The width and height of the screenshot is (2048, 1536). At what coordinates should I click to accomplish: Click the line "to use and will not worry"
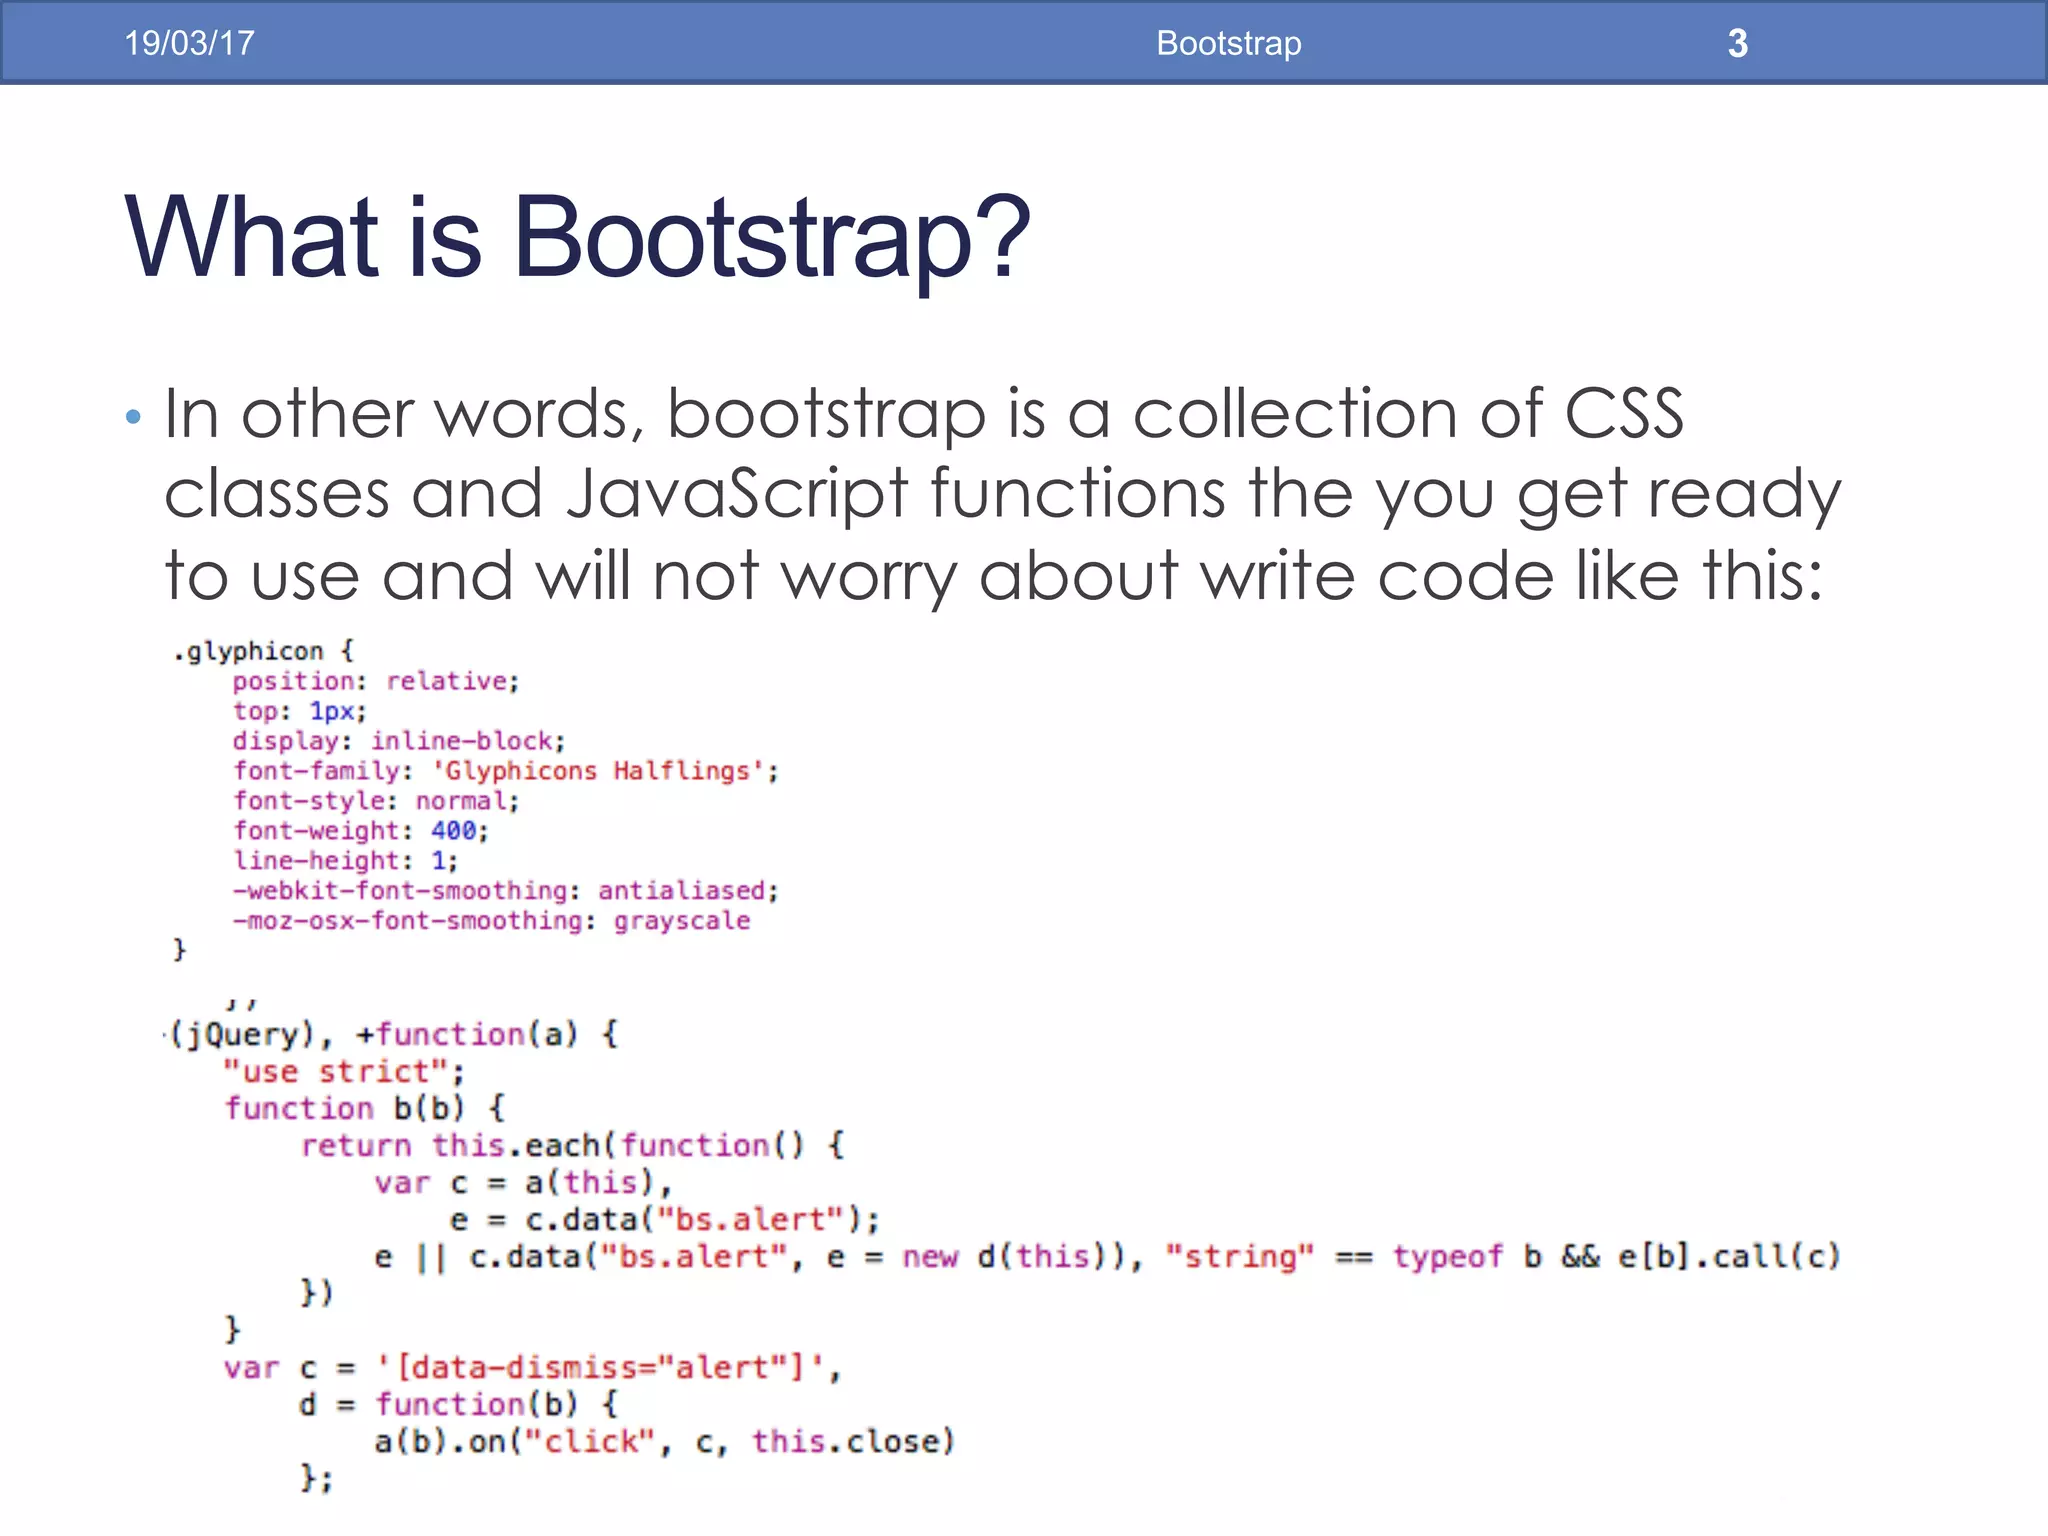[x=994, y=576]
